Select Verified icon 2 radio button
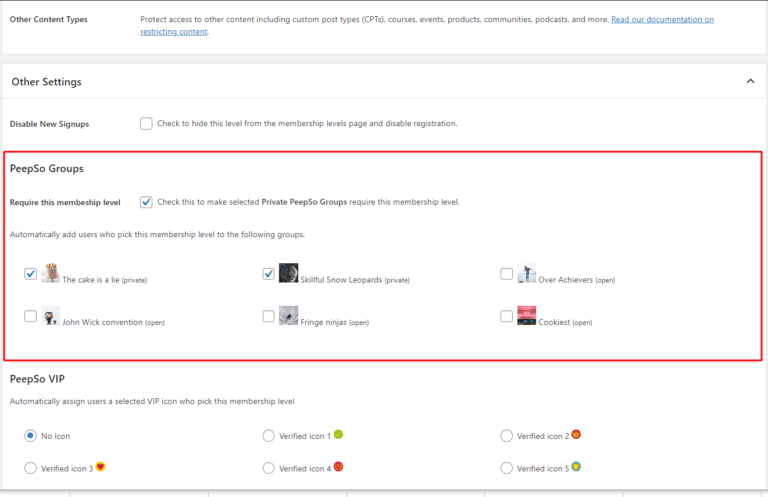The width and height of the screenshot is (768, 497). (507, 436)
